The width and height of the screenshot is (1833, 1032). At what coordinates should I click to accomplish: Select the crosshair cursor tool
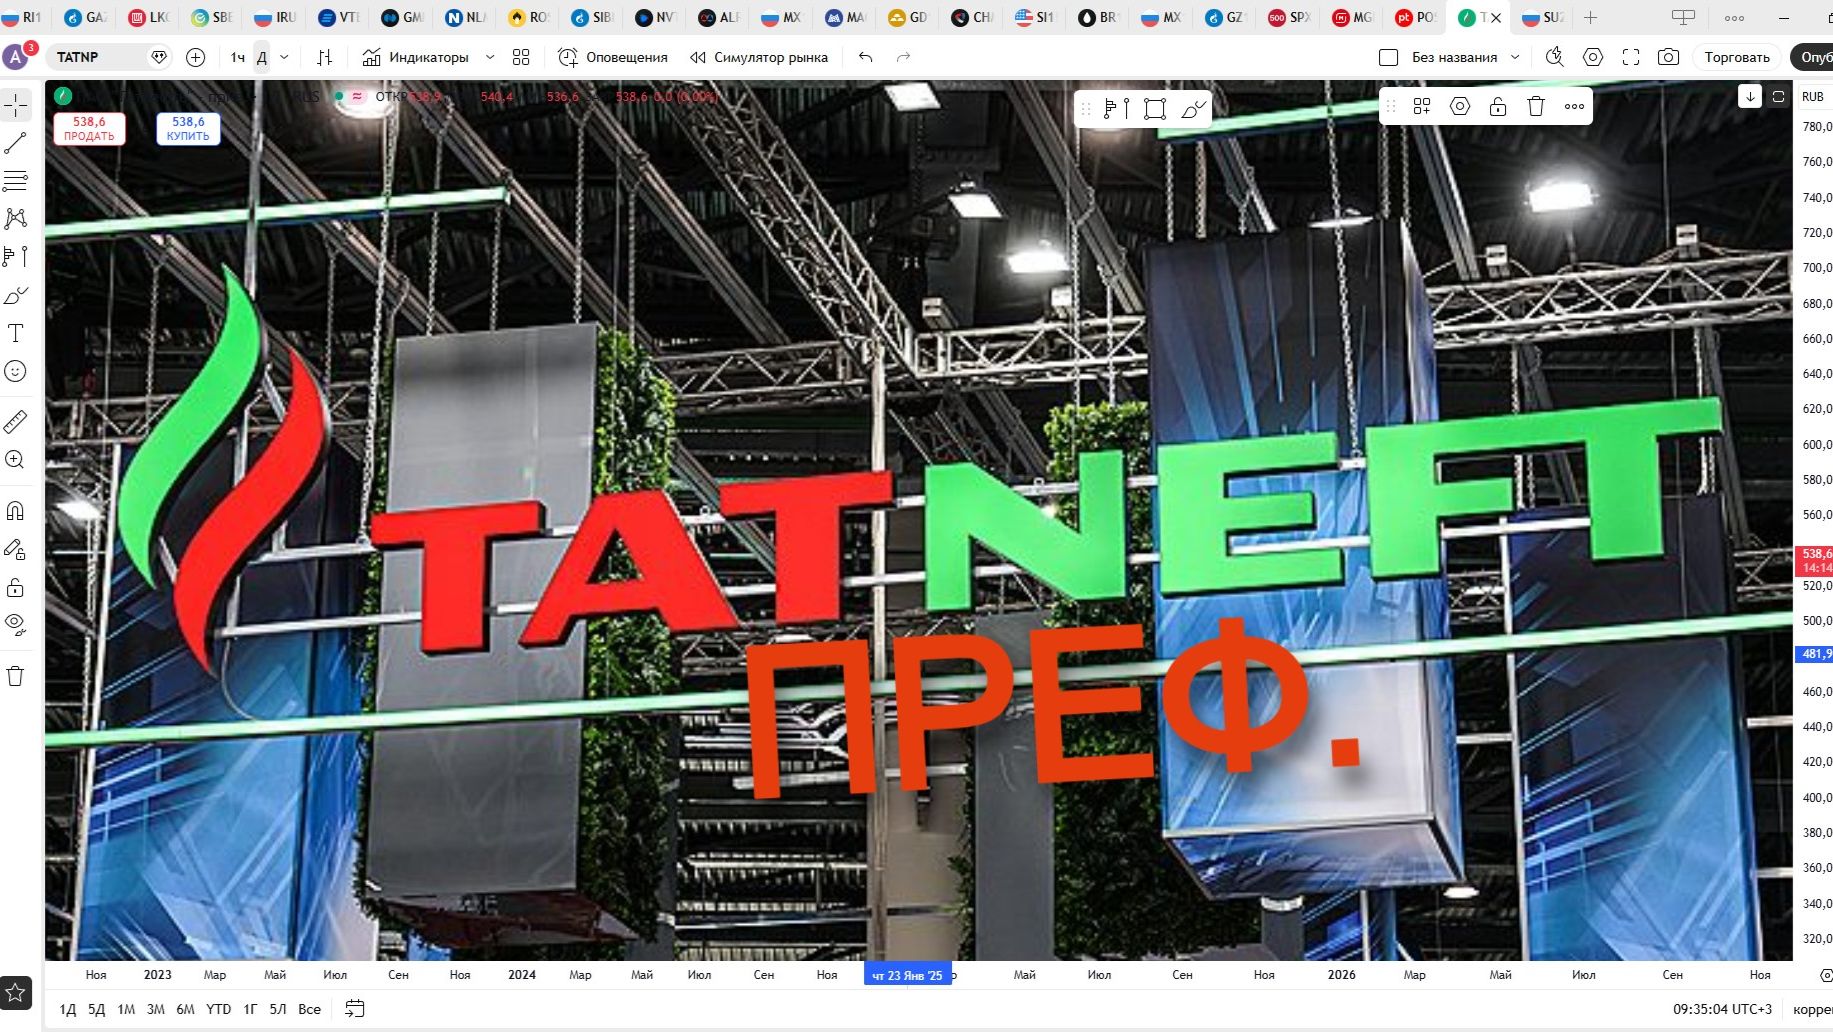point(16,104)
